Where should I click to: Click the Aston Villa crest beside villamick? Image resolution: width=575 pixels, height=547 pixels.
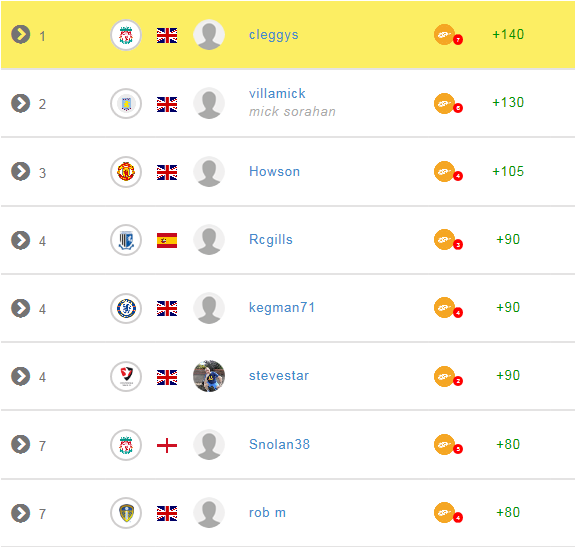tap(126, 104)
